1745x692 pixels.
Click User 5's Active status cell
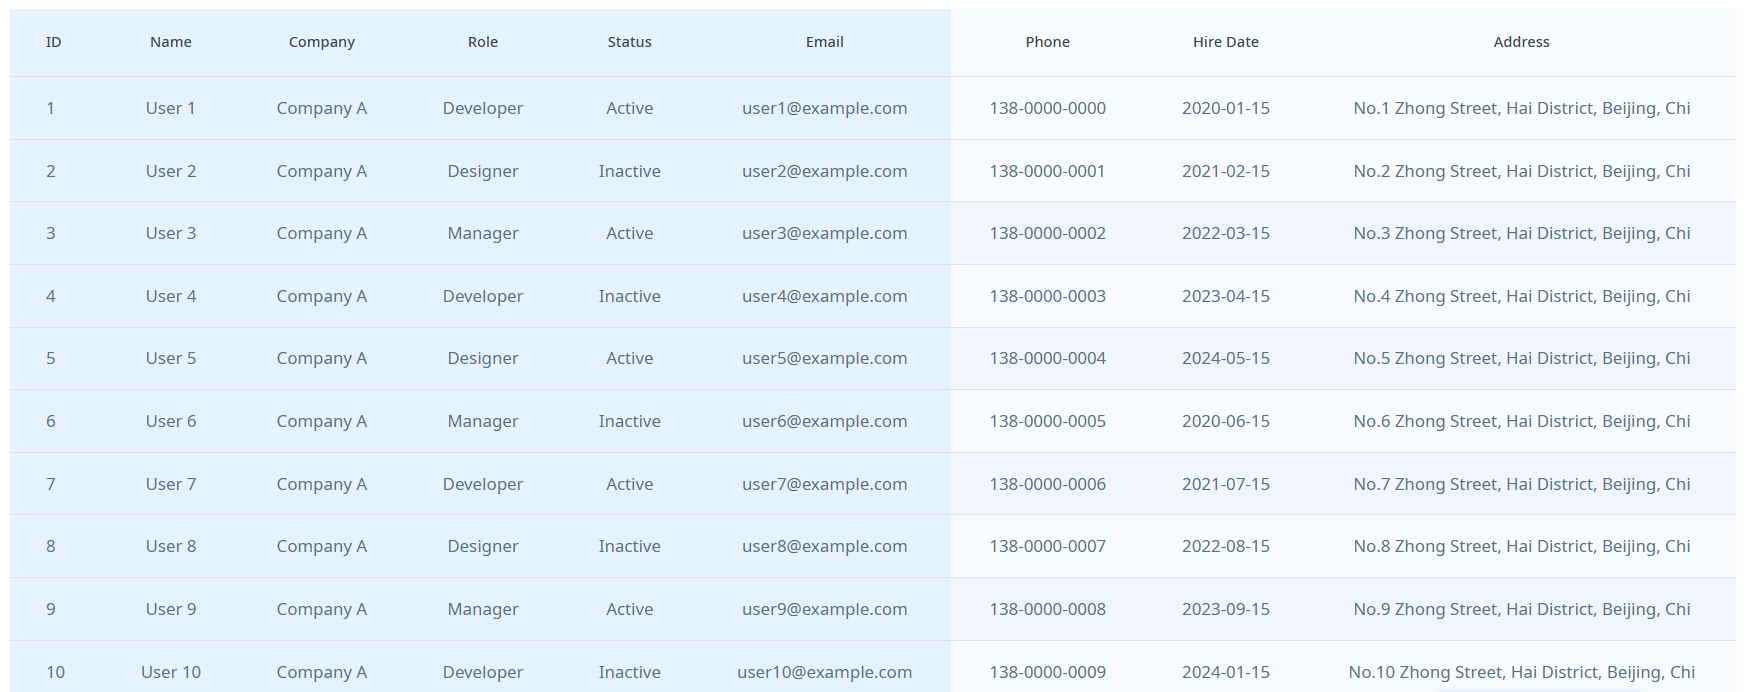click(630, 358)
